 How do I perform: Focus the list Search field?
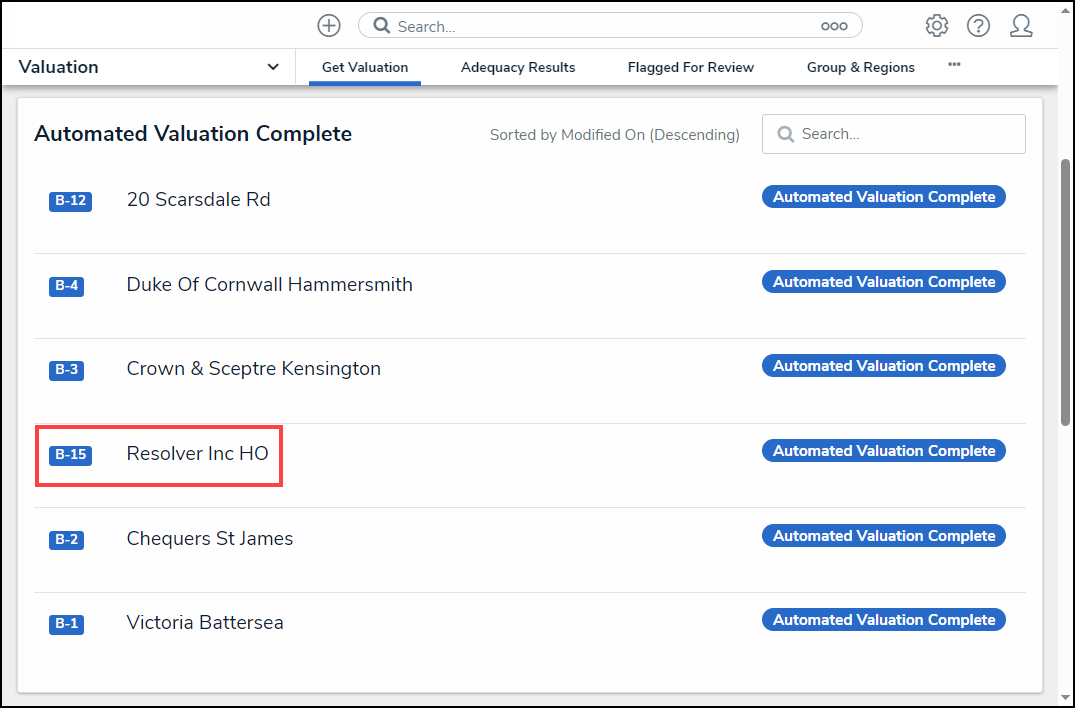tap(894, 134)
